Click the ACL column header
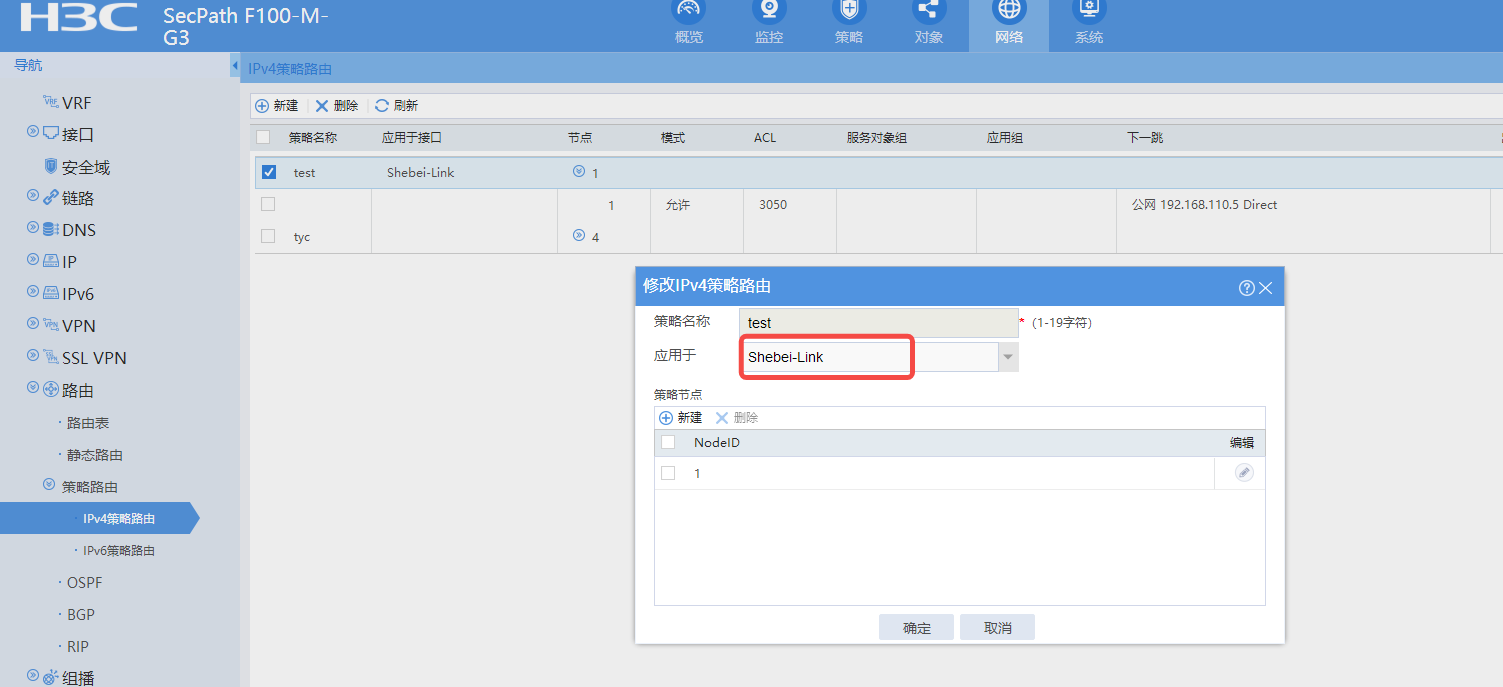Image resolution: width=1503 pixels, height=687 pixels. pos(765,138)
